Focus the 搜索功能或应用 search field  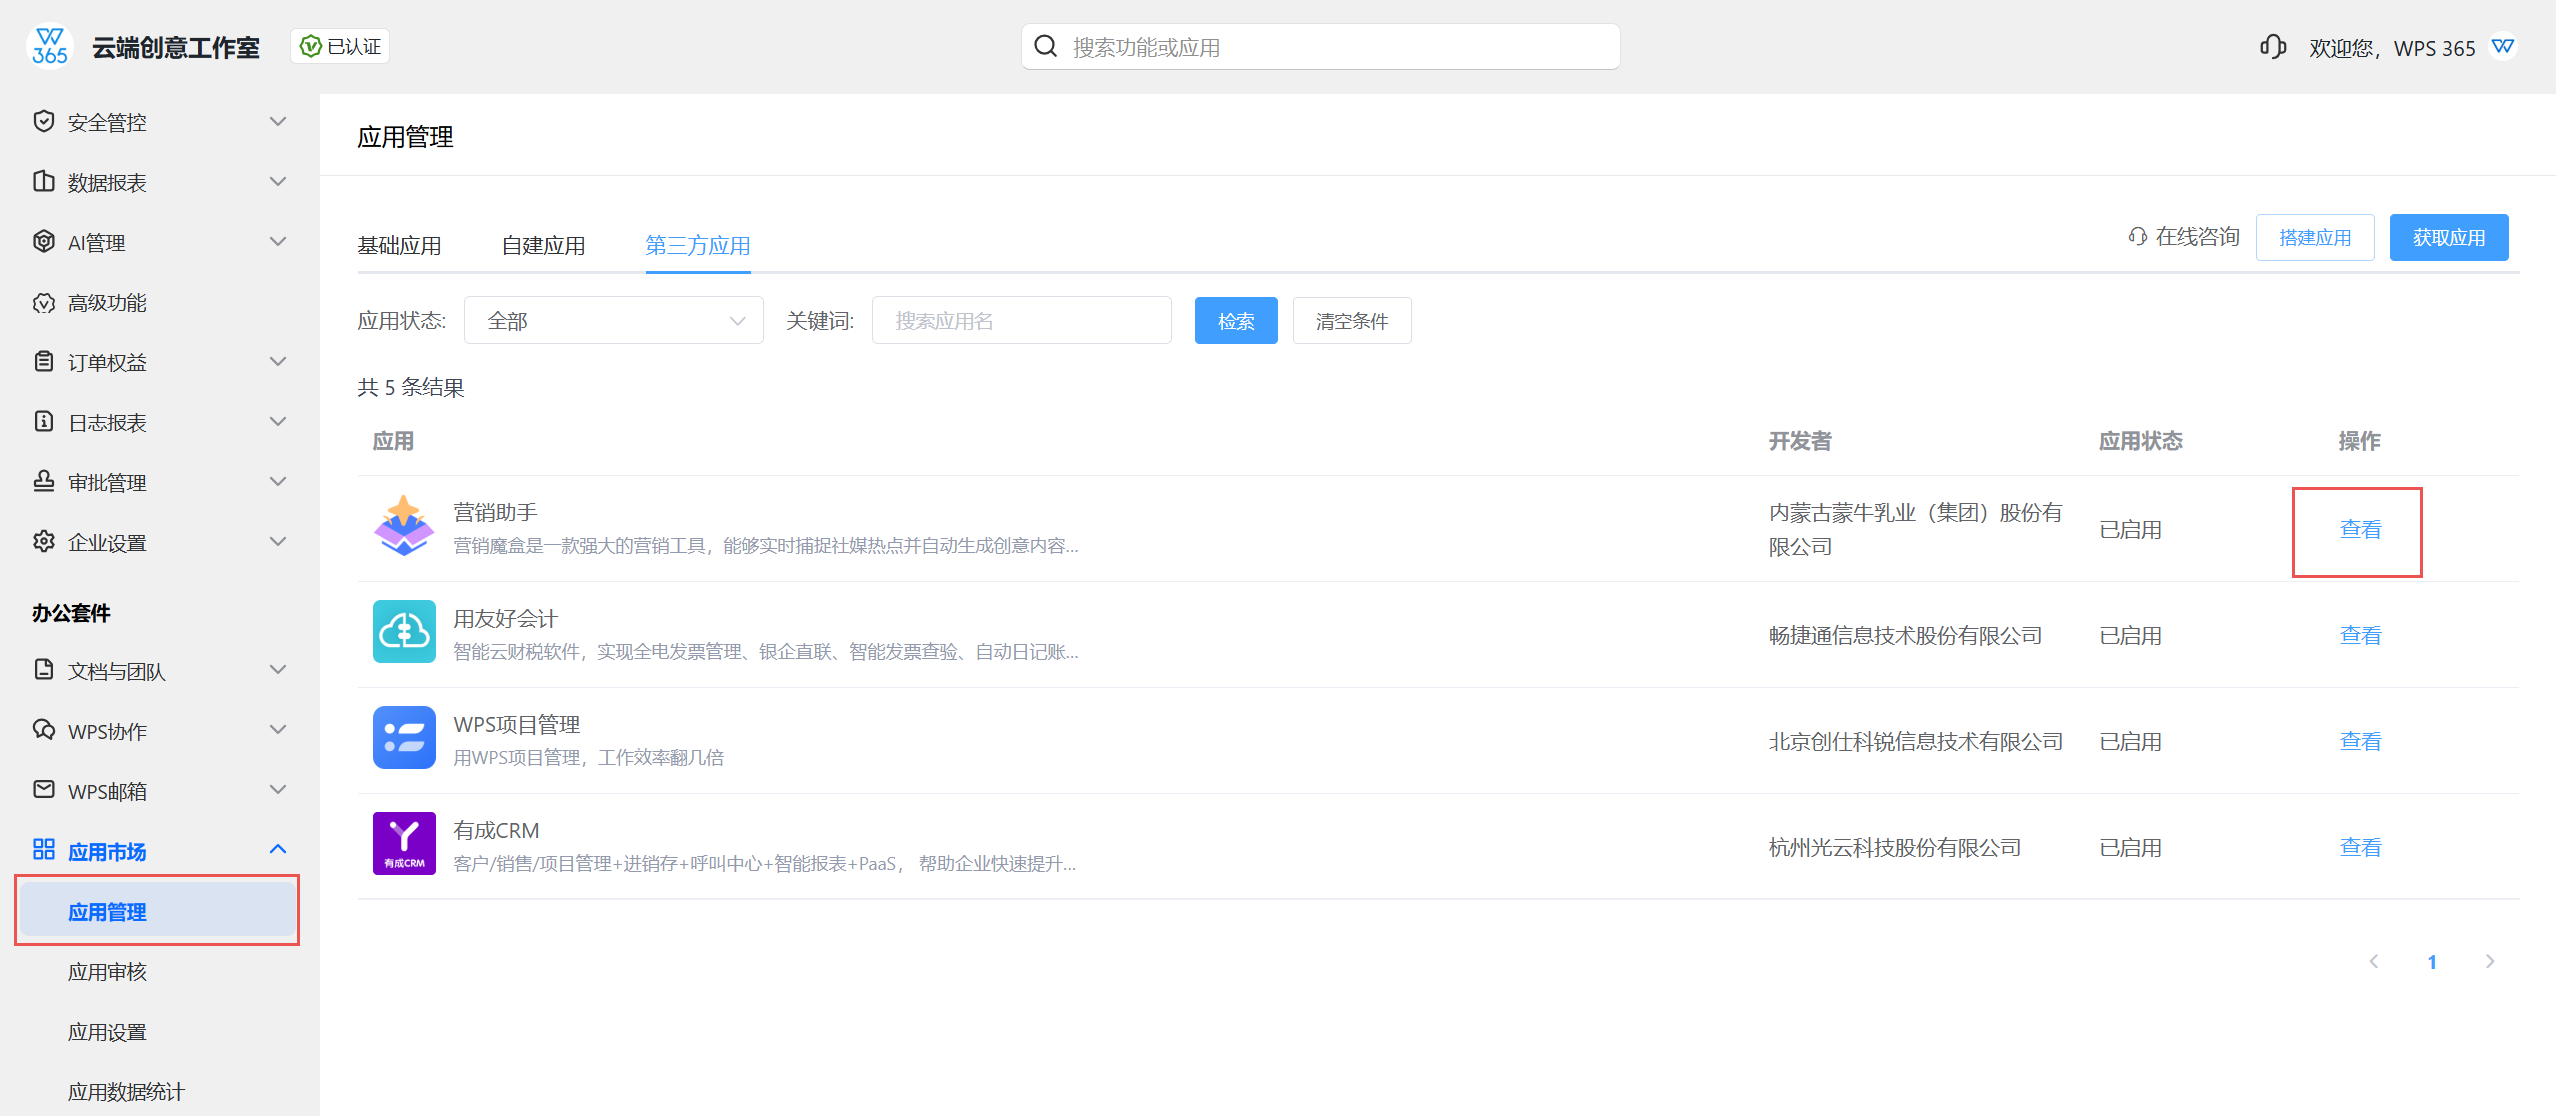[1320, 47]
